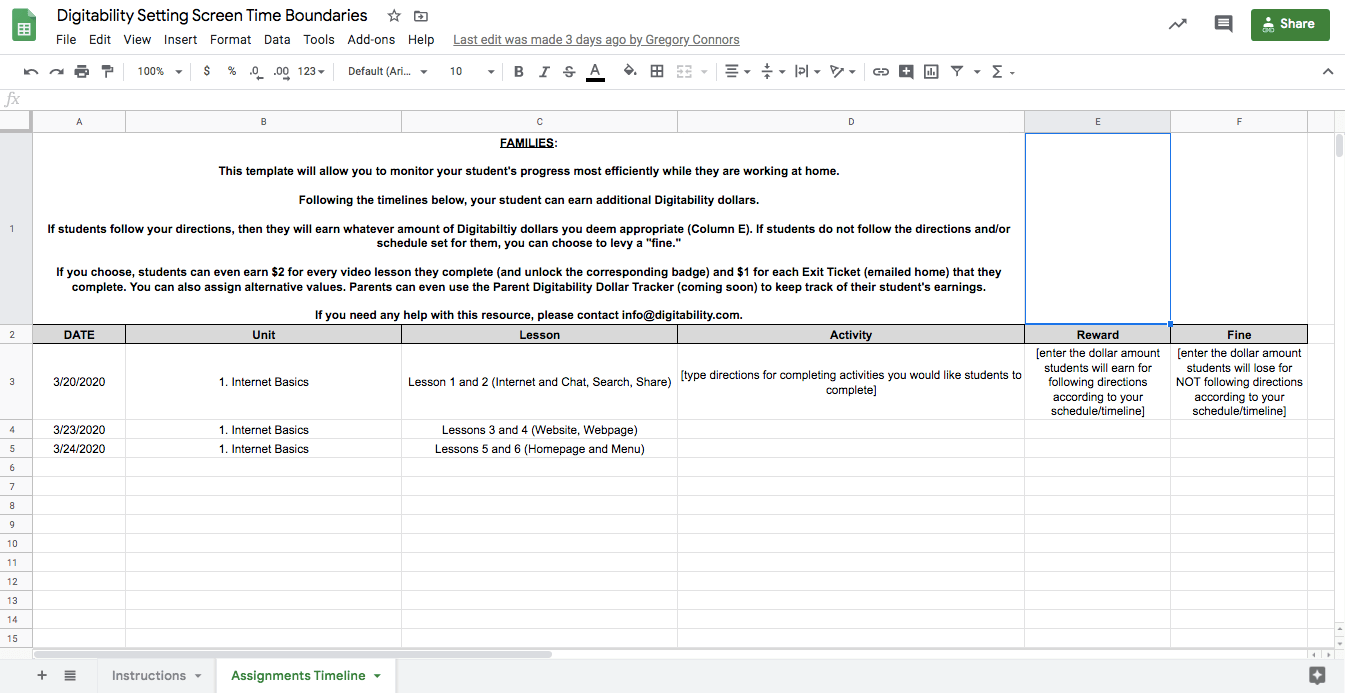Open text rotation dropdown
Viewport: 1345px width, 693px height.
(x=842, y=71)
